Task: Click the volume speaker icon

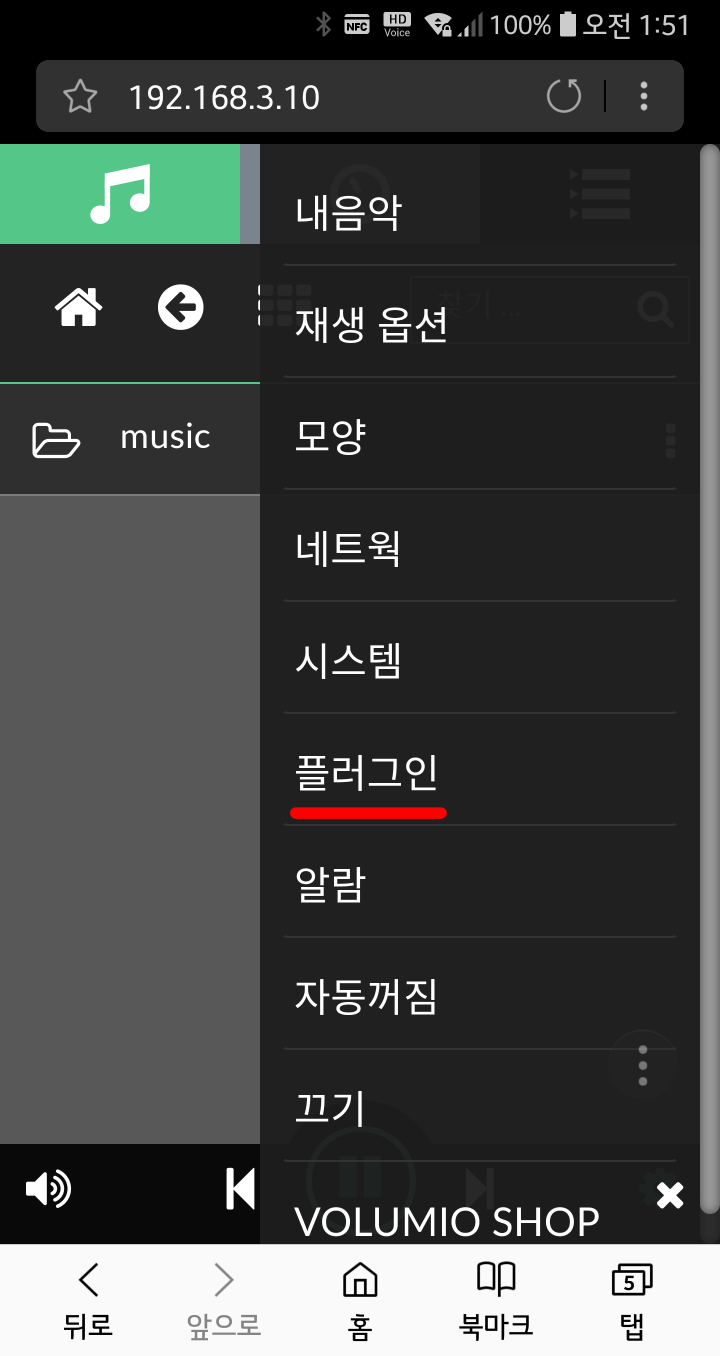Action: point(48,1190)
